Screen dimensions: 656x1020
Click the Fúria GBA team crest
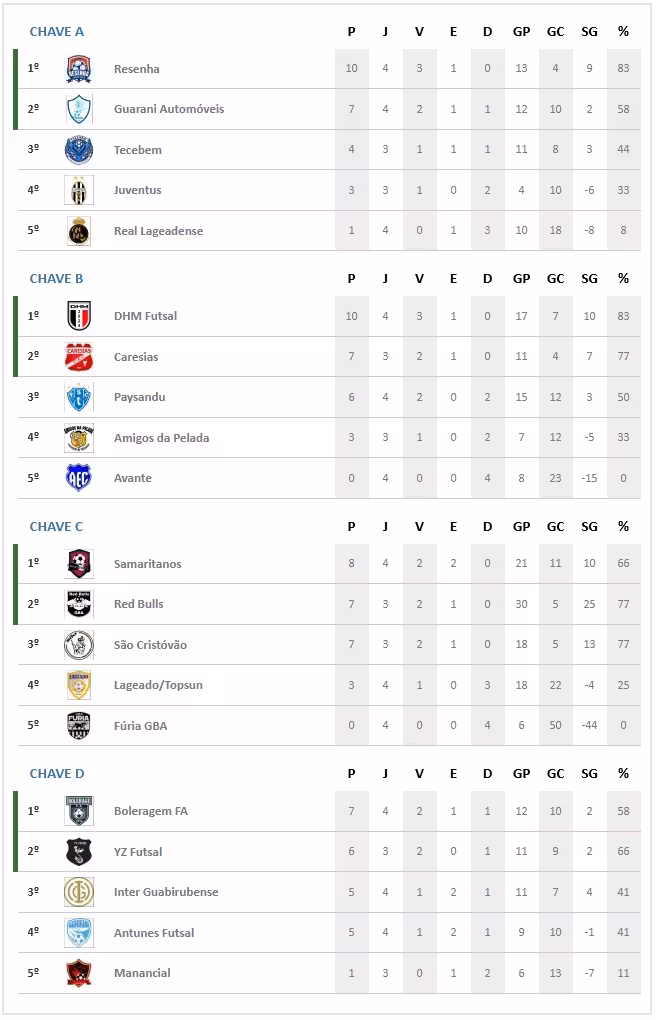click(79, 726)
